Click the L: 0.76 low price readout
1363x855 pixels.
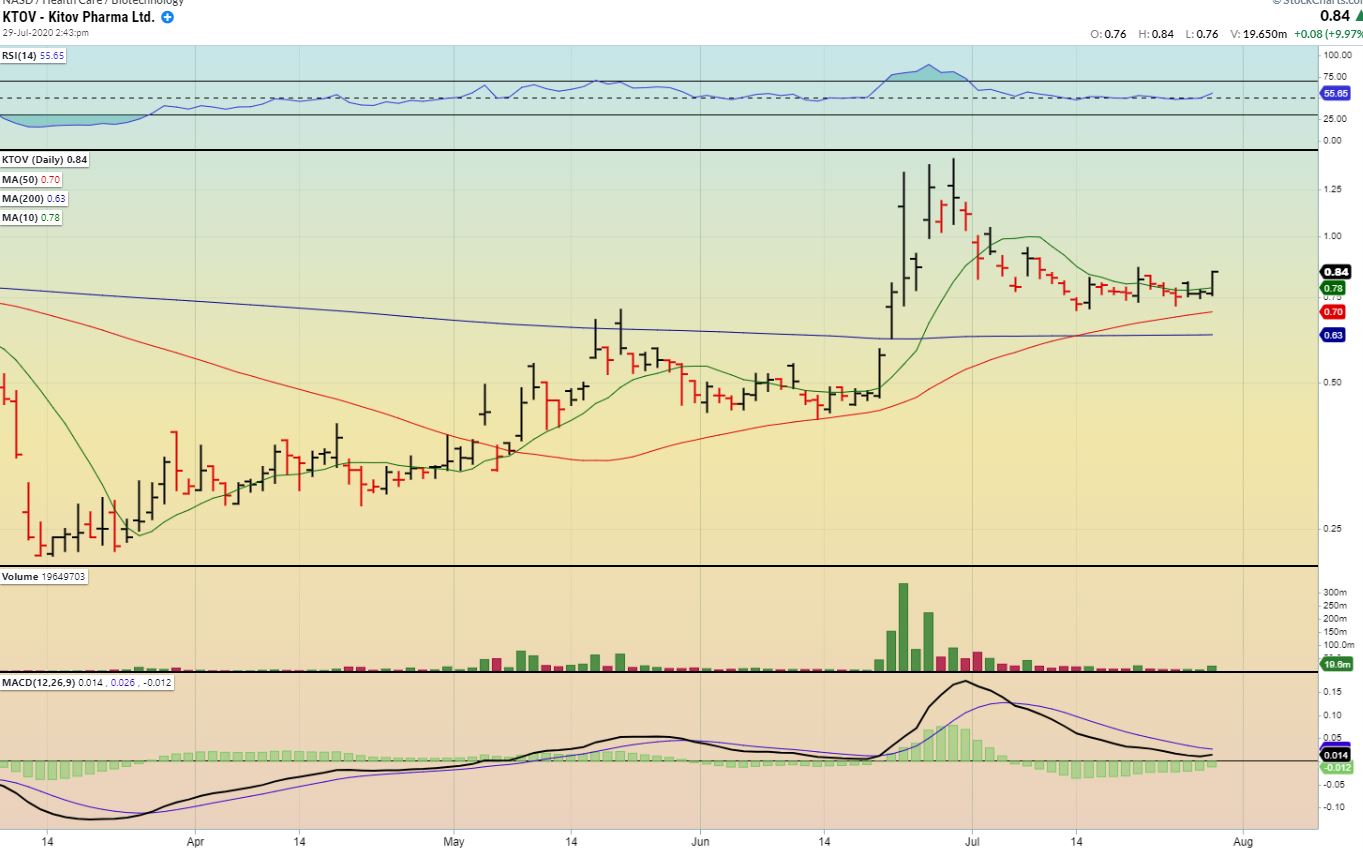click(1201, 34)
